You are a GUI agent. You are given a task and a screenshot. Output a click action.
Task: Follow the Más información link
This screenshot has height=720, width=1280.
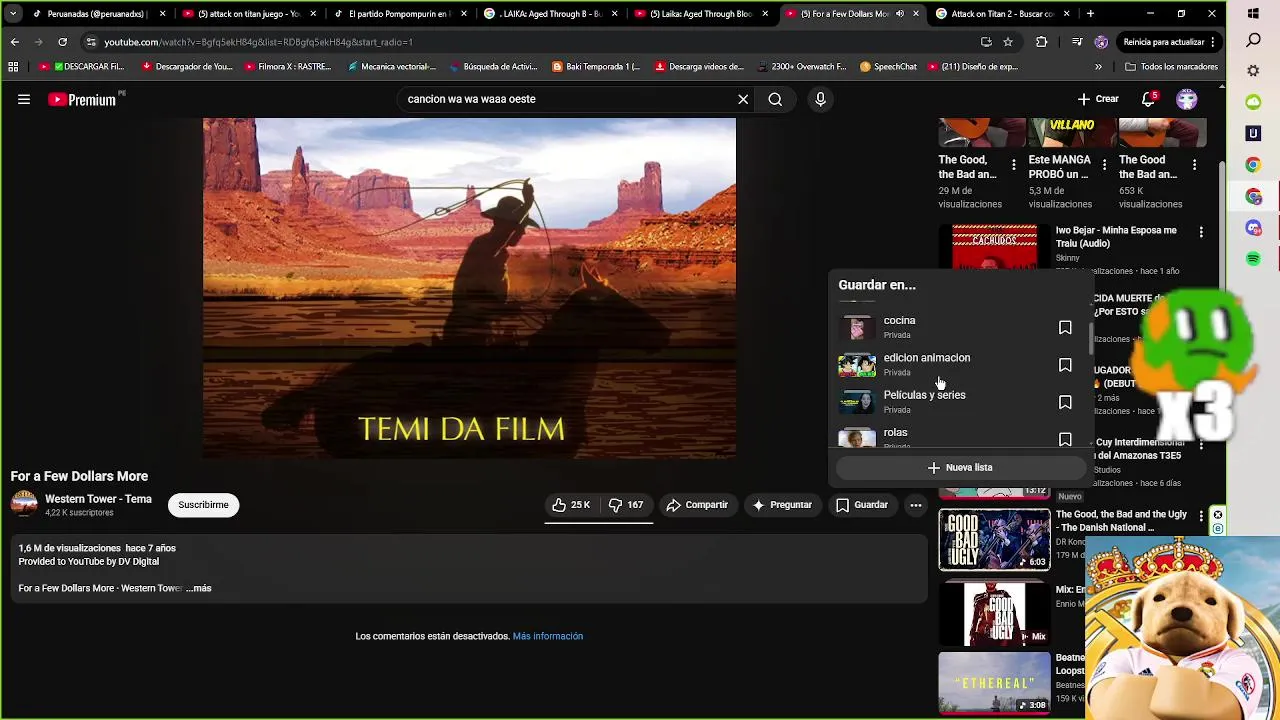(x=548, y=636)
